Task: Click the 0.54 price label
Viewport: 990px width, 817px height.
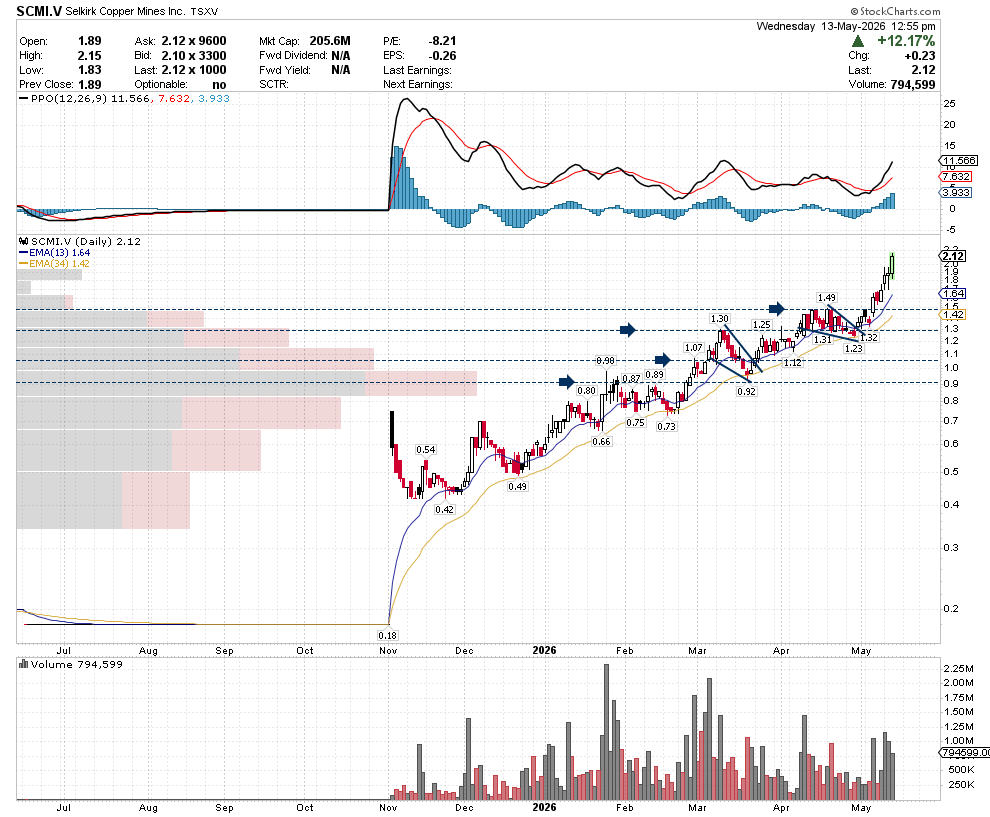Action: pyautogui.click(x=426, y=450)
